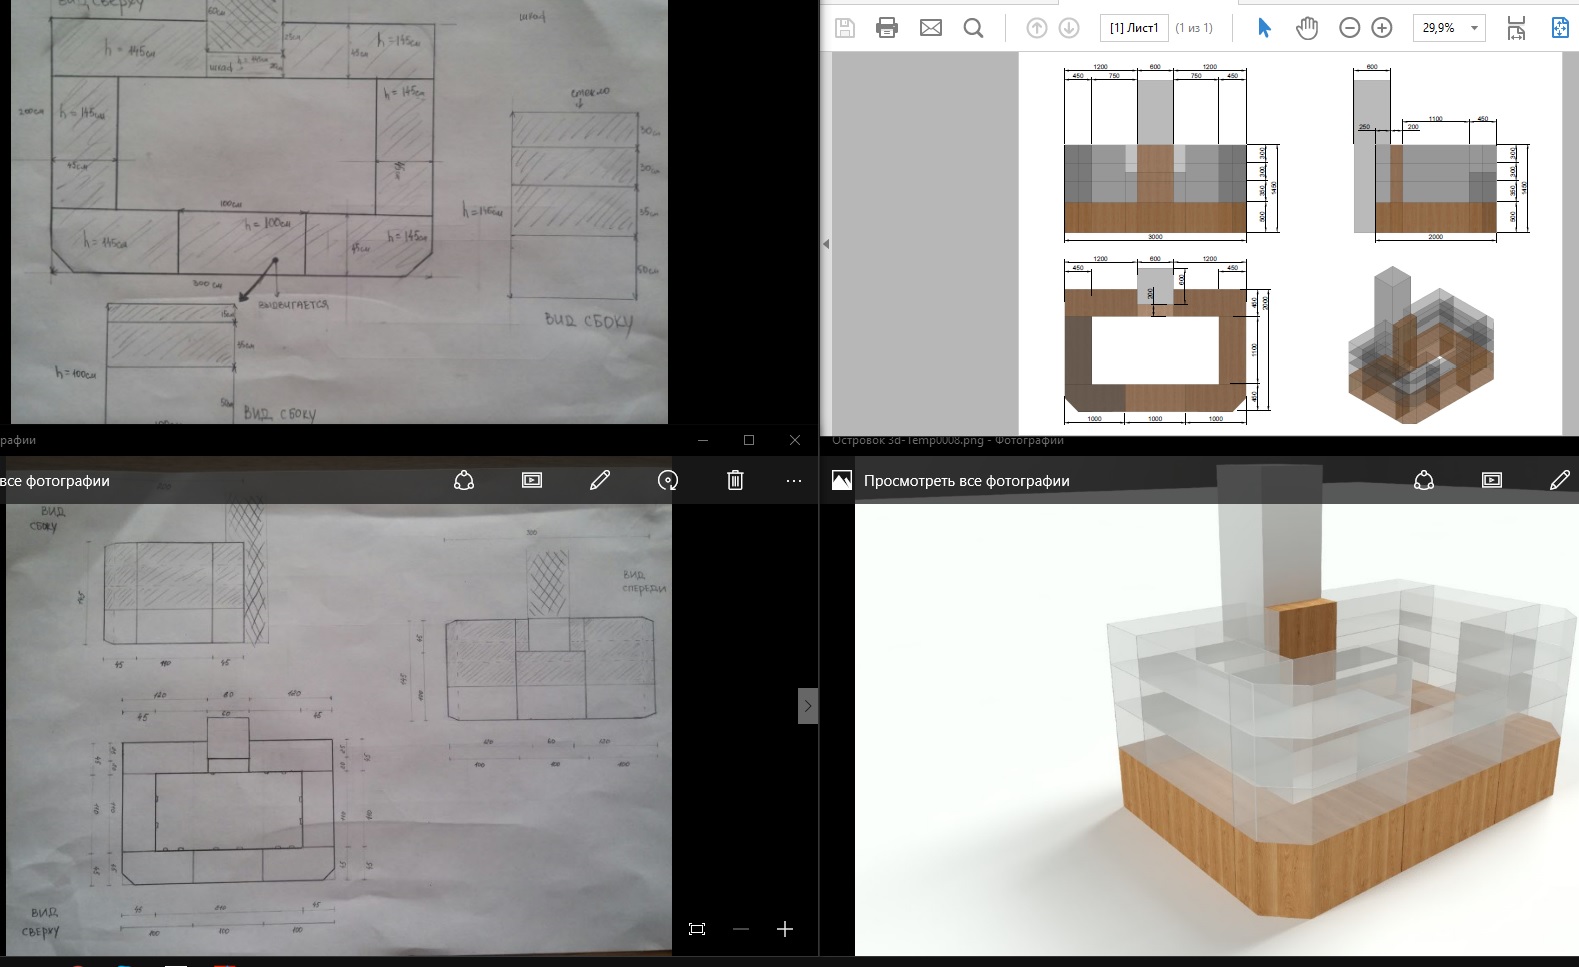Go to next photo arrow
1579x967 pixels.
(x=808, y=706)
